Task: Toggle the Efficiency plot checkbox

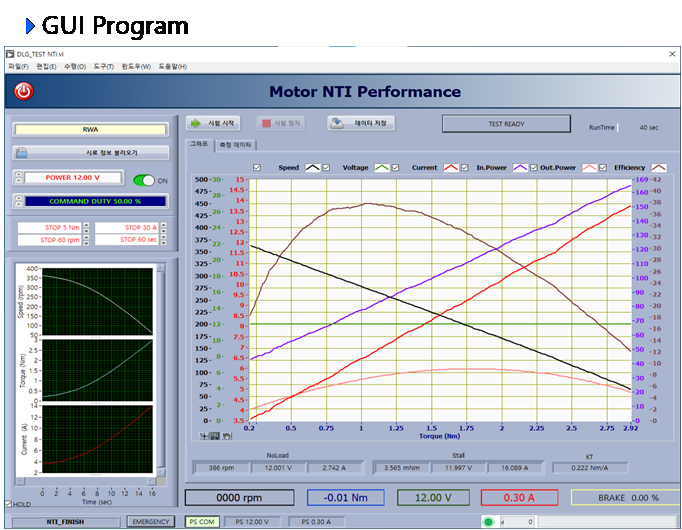Action: click(603, 168)
